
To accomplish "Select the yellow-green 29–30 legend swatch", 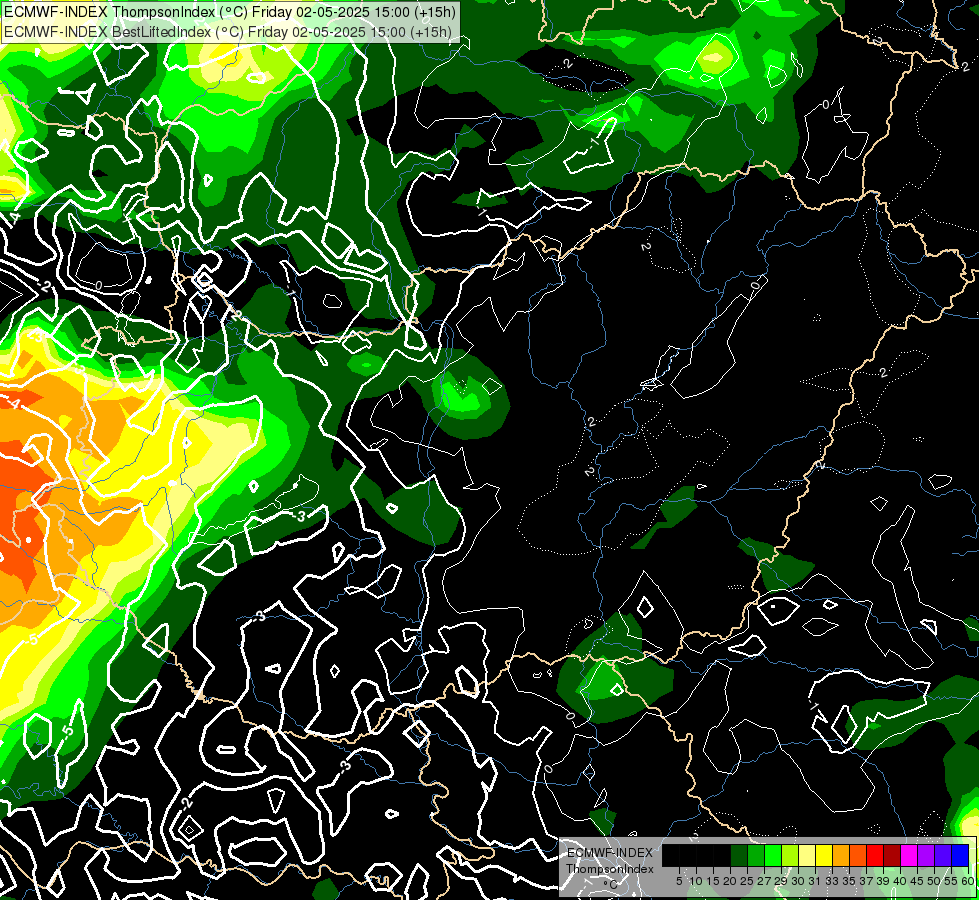I will (790, 855).
